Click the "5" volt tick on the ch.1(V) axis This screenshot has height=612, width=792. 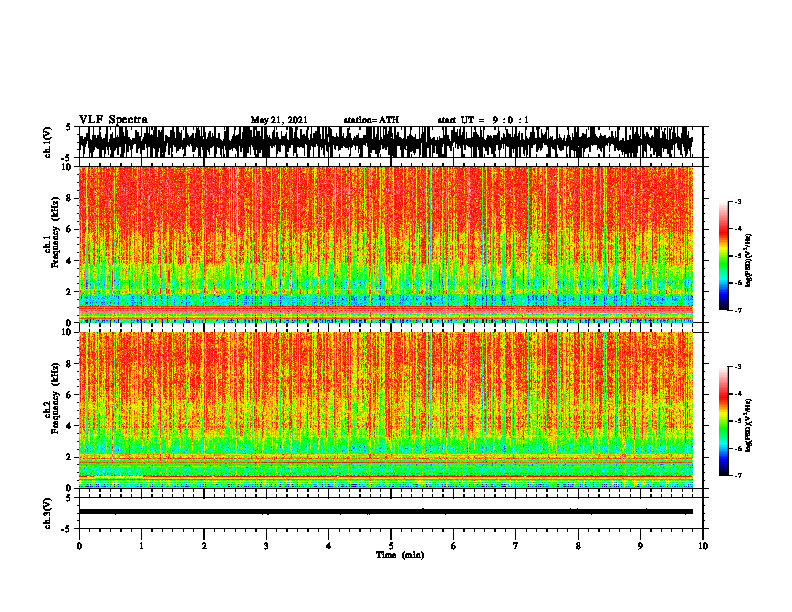click(69, 128)
